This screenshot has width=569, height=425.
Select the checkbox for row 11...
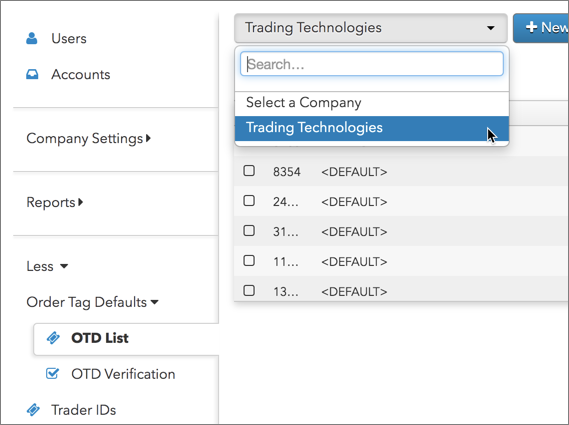point(249,261)
